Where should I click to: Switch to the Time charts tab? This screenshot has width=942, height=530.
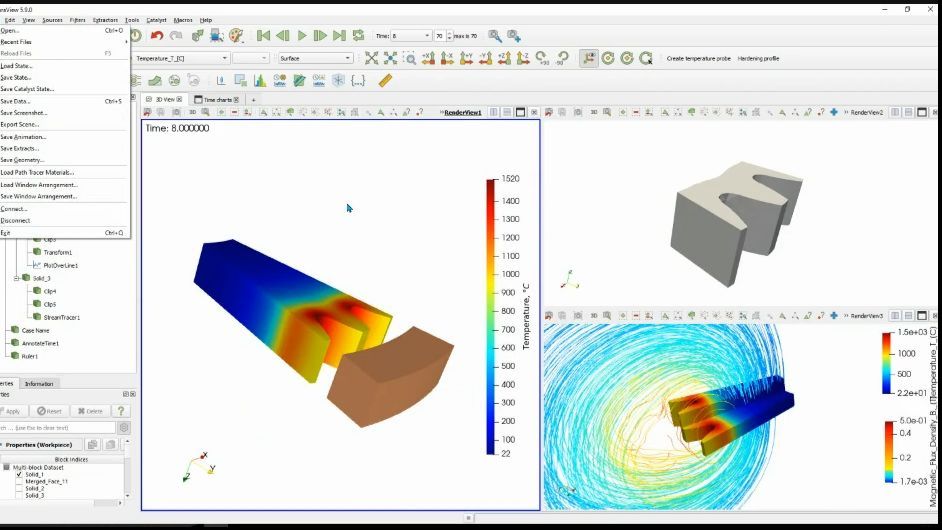(217, 100)
